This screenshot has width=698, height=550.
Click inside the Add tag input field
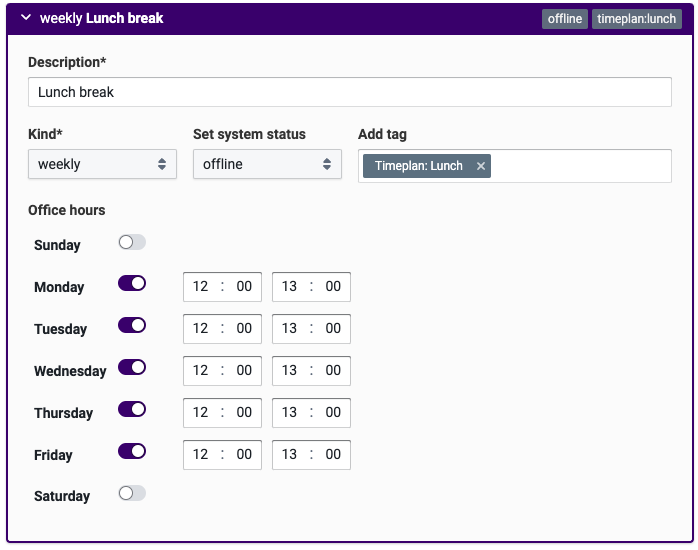[580, 166]
